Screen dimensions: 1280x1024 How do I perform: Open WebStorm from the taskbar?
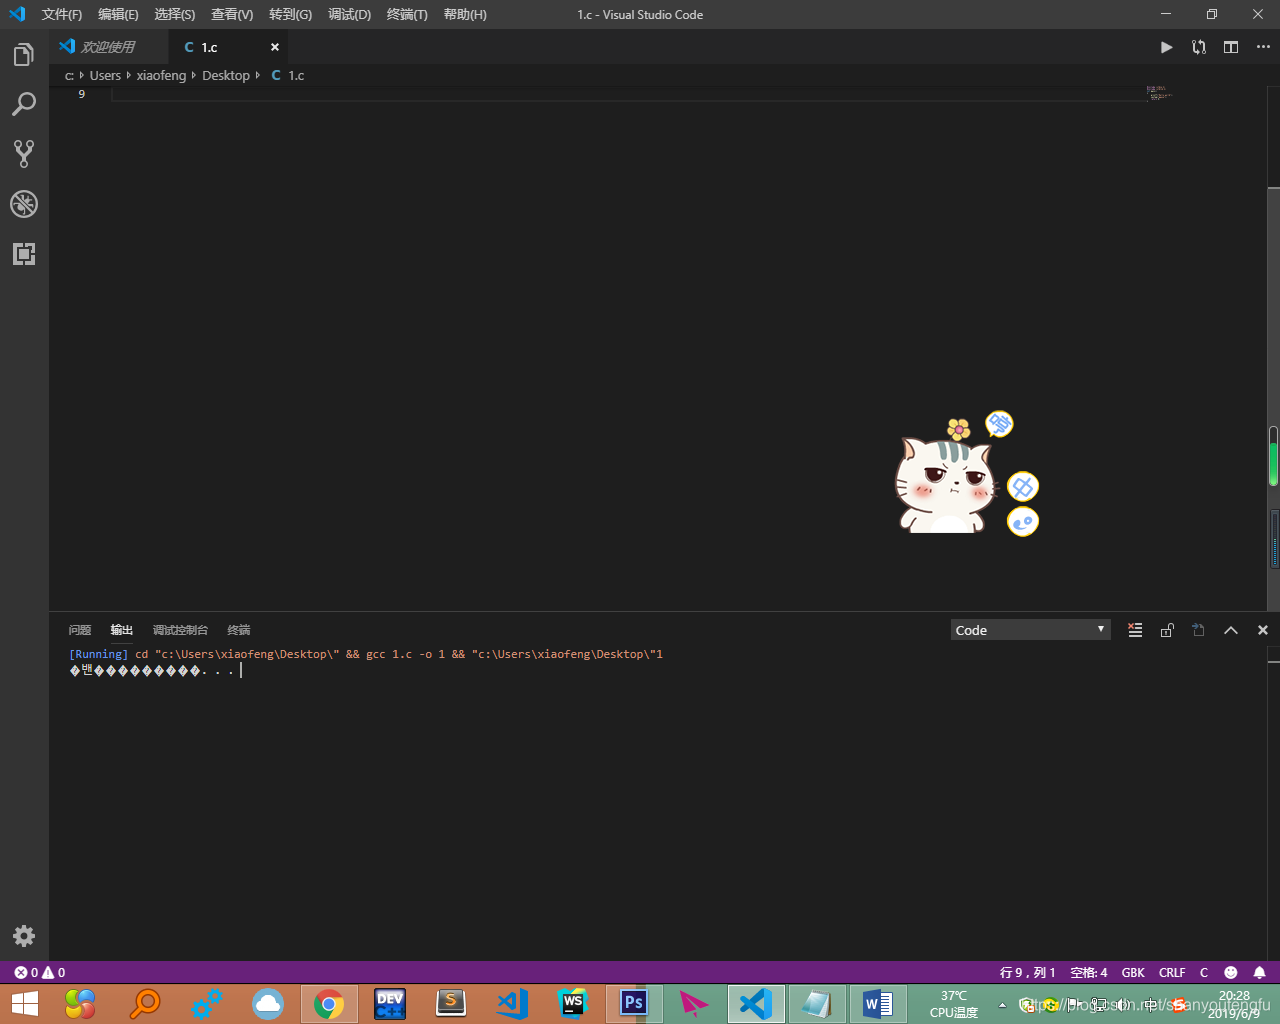[x=573, y=1003]
